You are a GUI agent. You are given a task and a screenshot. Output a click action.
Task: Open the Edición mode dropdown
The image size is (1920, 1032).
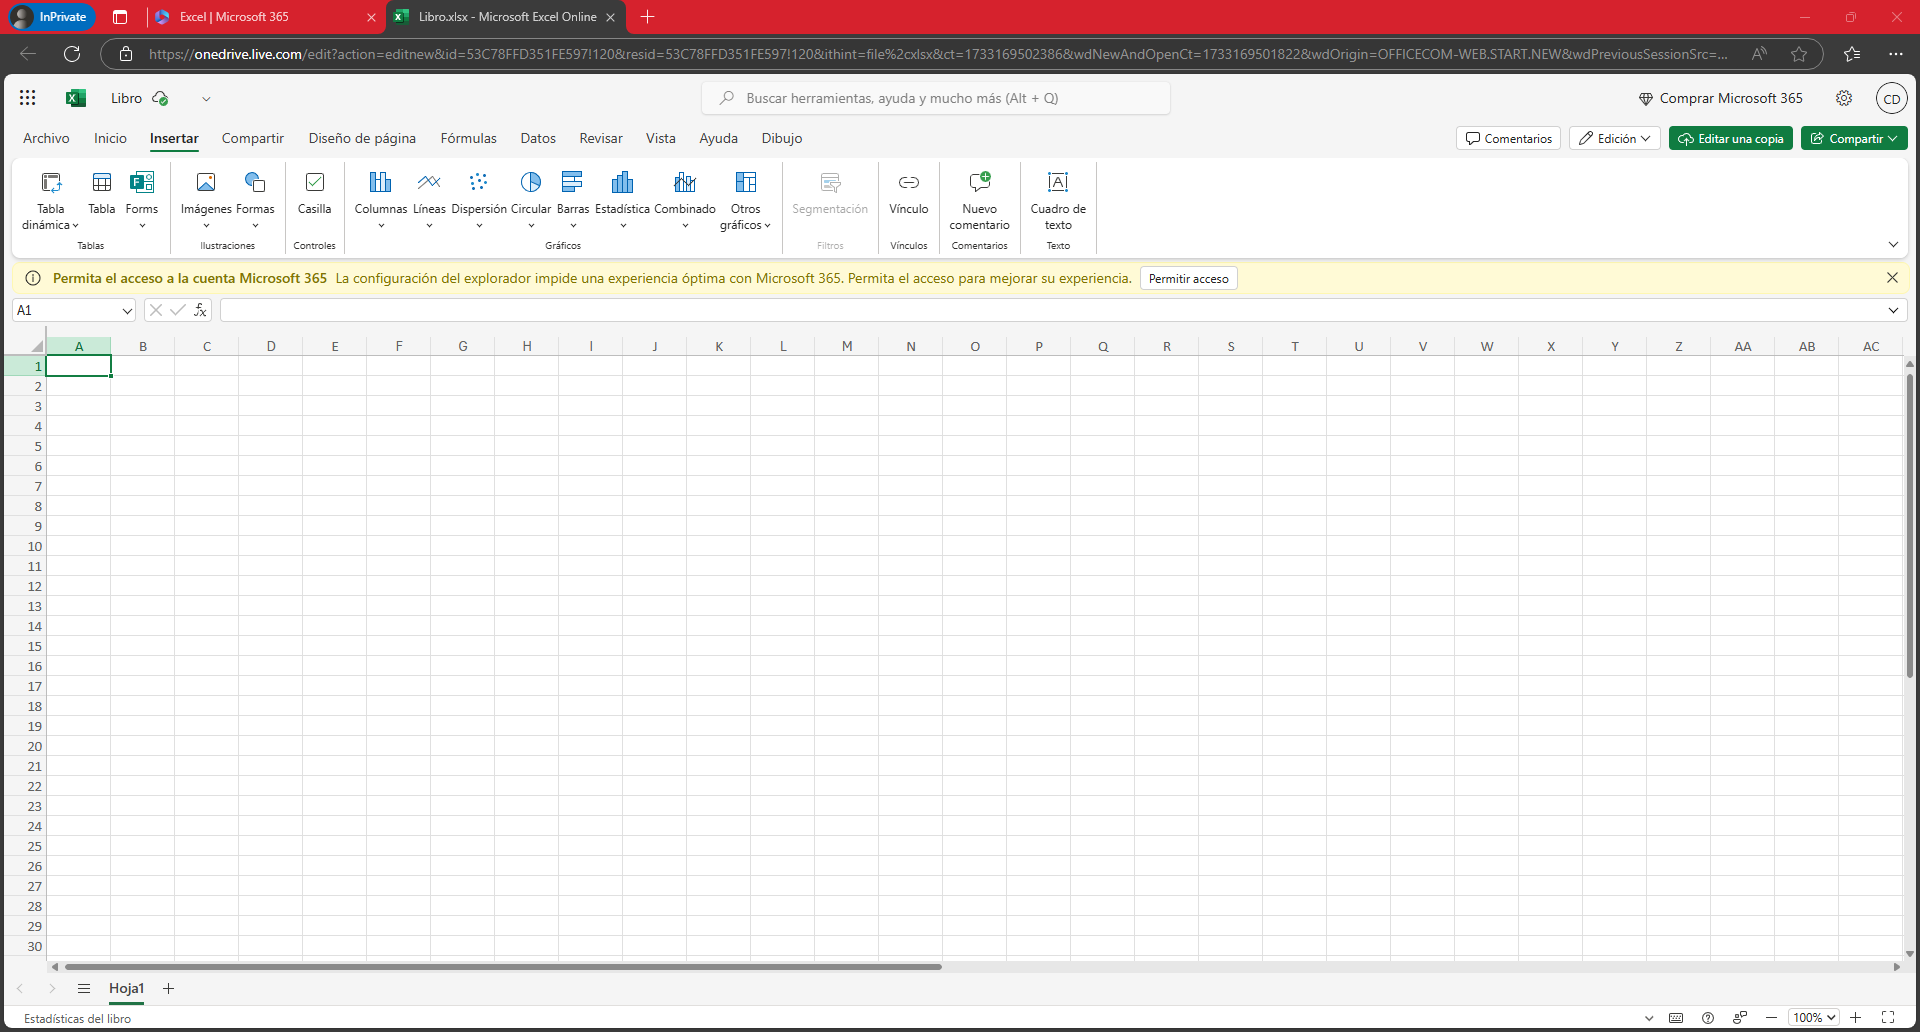1614,139
